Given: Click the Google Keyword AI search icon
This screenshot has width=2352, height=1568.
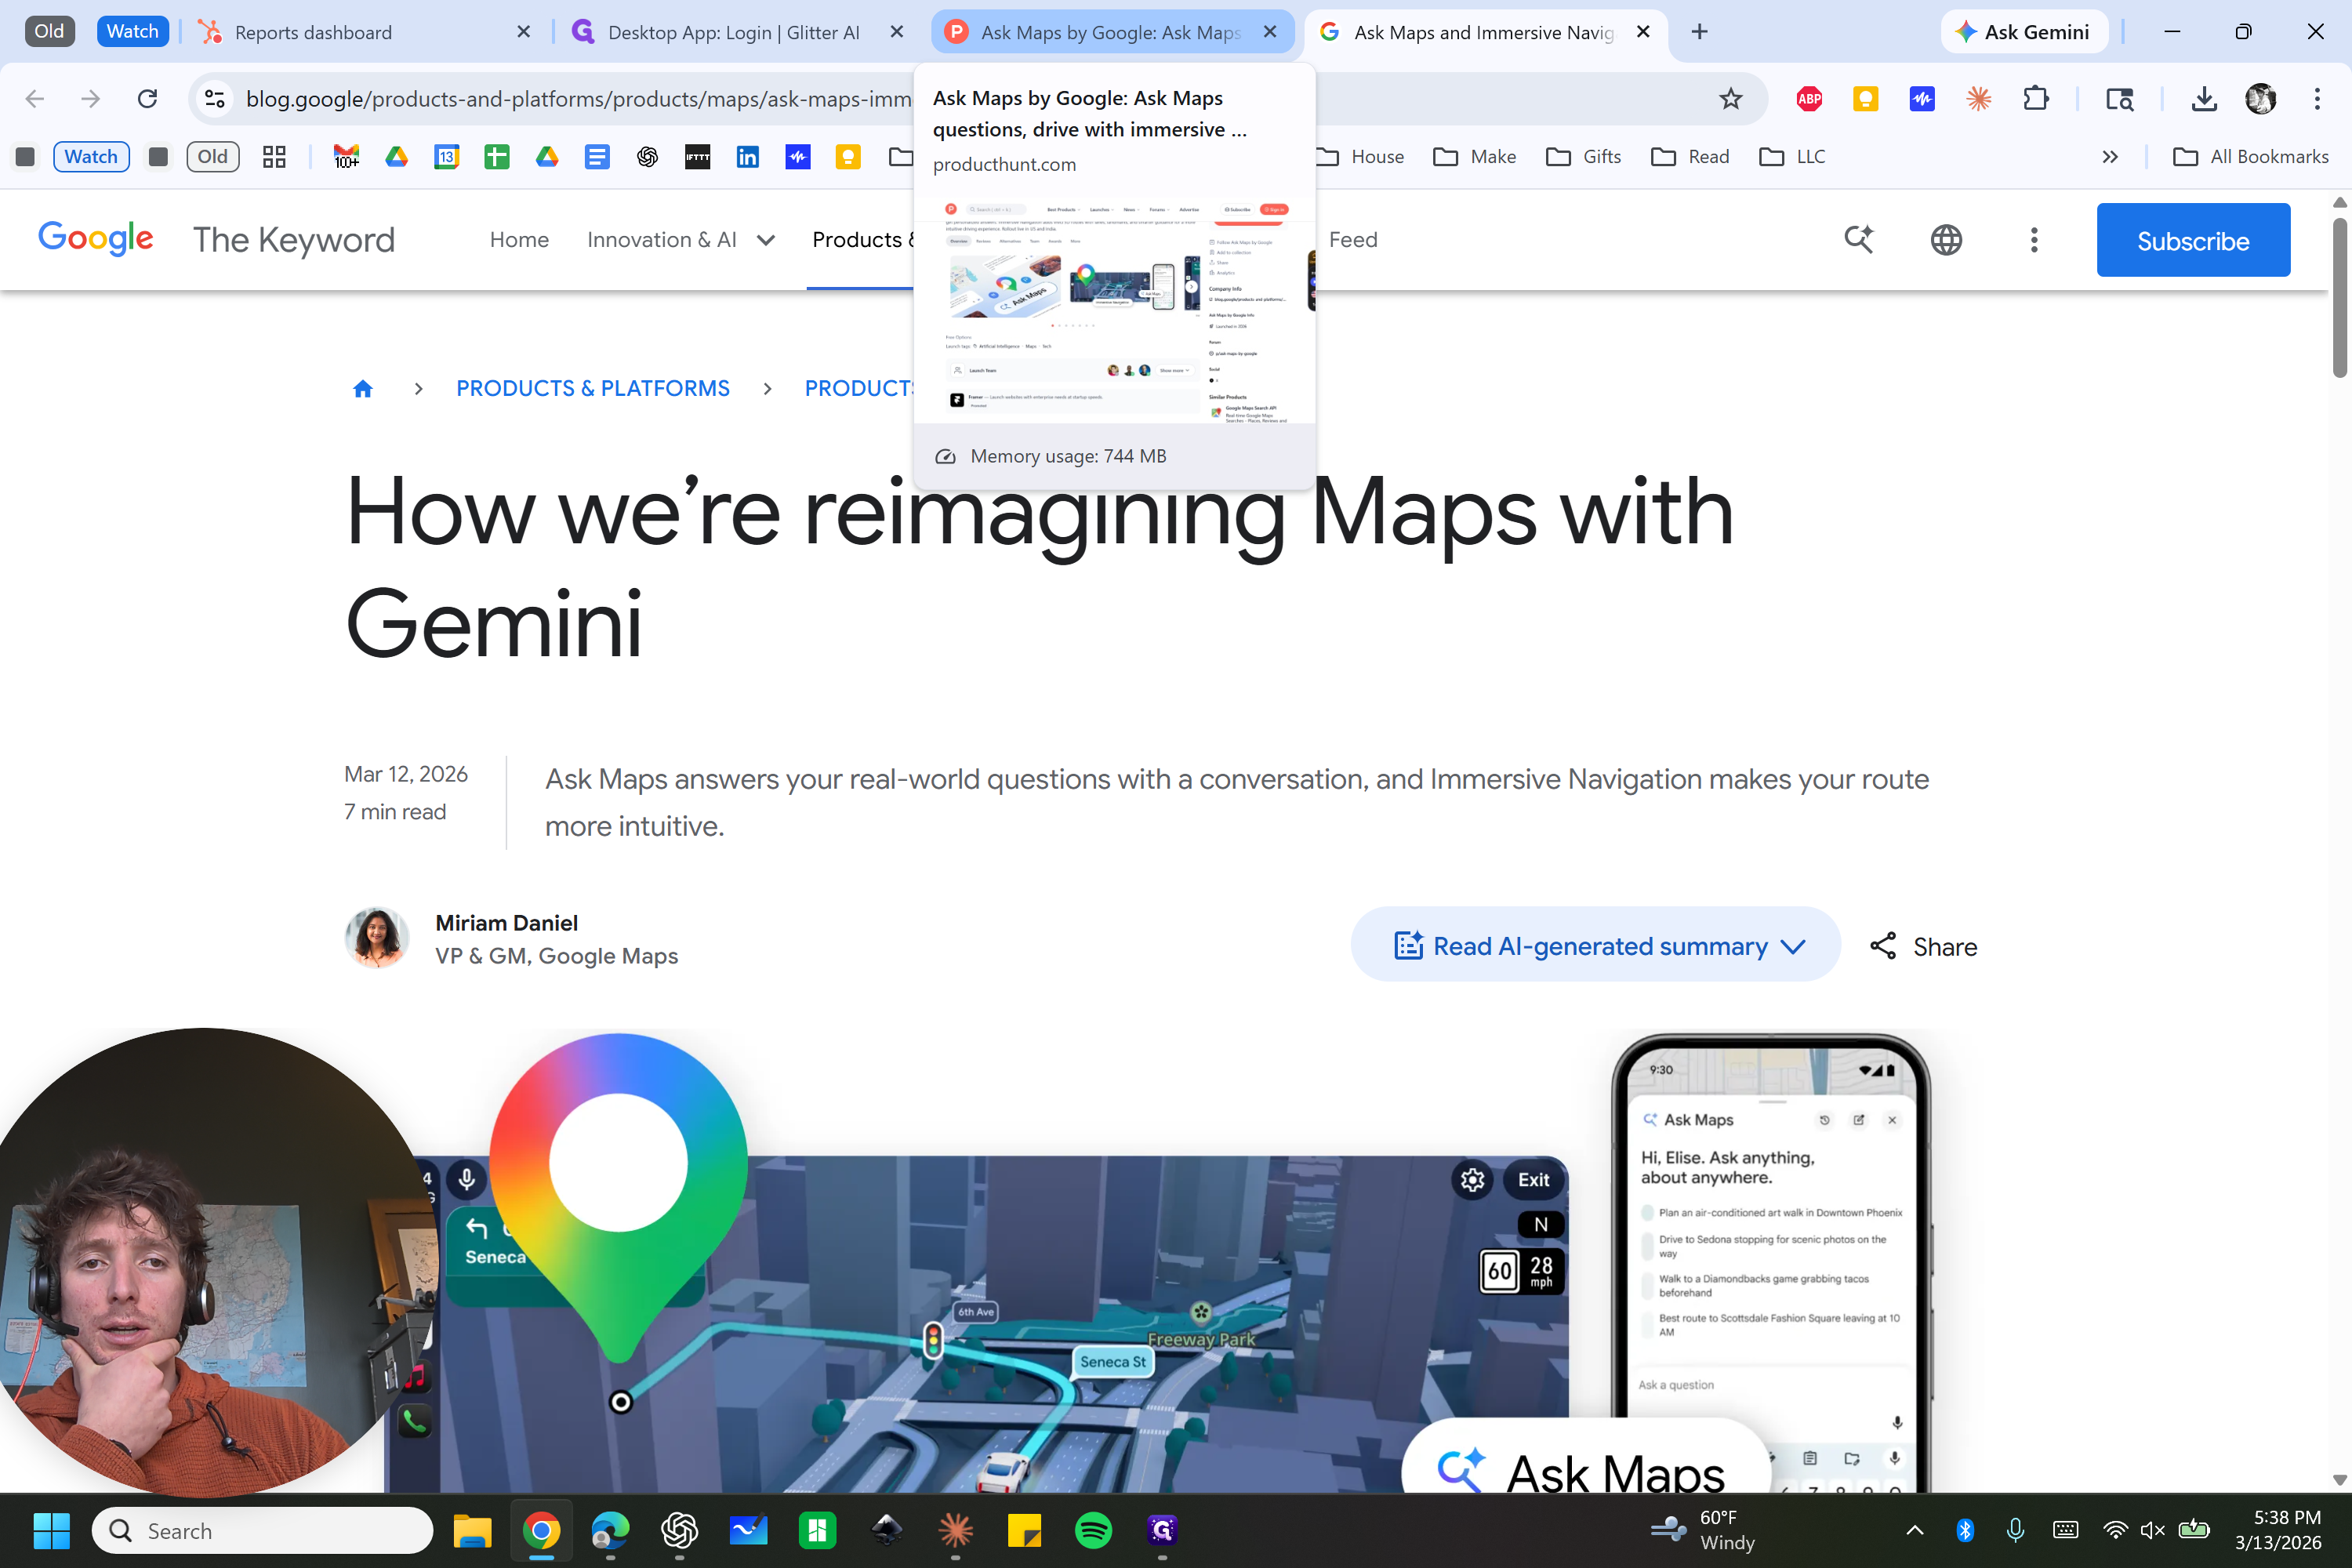Looking at the screenshot, I should click(1858, 240).
